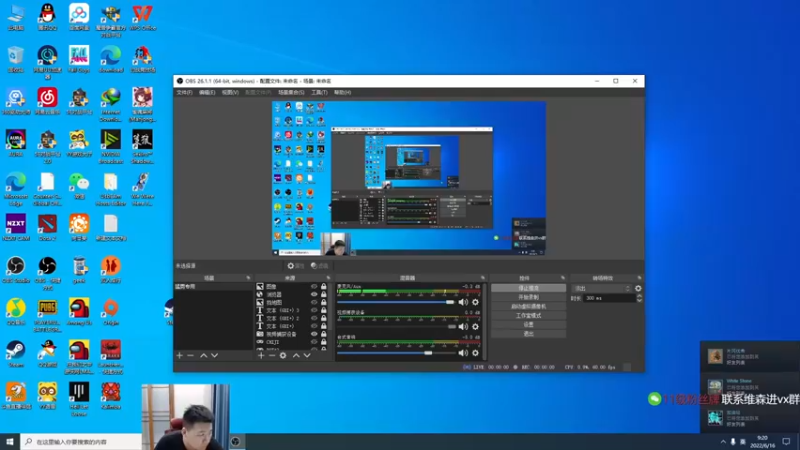Click the 开始录制 start recording button
The image size is (800, 450).
pyautogui.click(x=529, y=297)
